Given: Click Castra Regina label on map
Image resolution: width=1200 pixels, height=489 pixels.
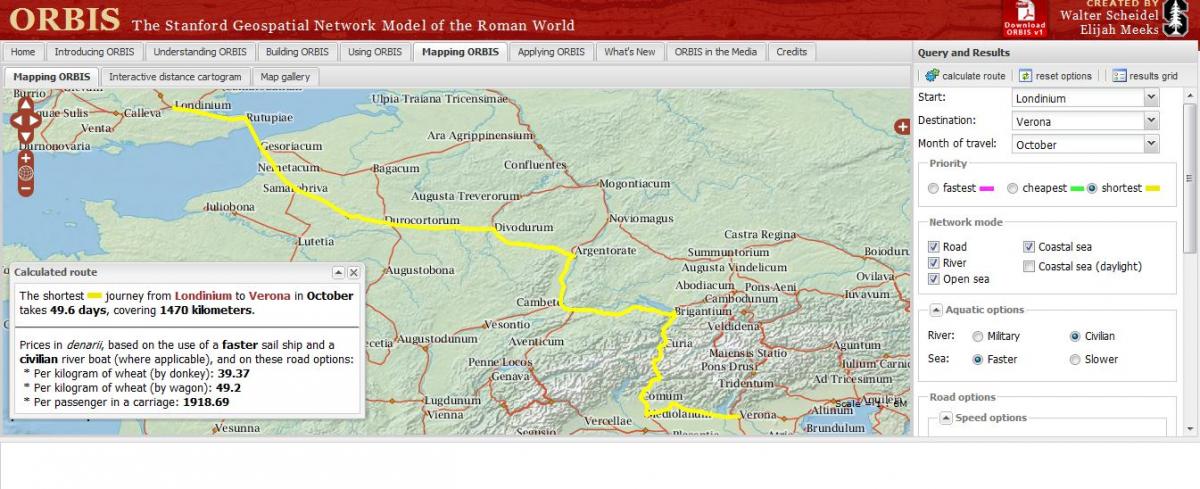Looking at the screenshot, I should click(x=760, y=235).
